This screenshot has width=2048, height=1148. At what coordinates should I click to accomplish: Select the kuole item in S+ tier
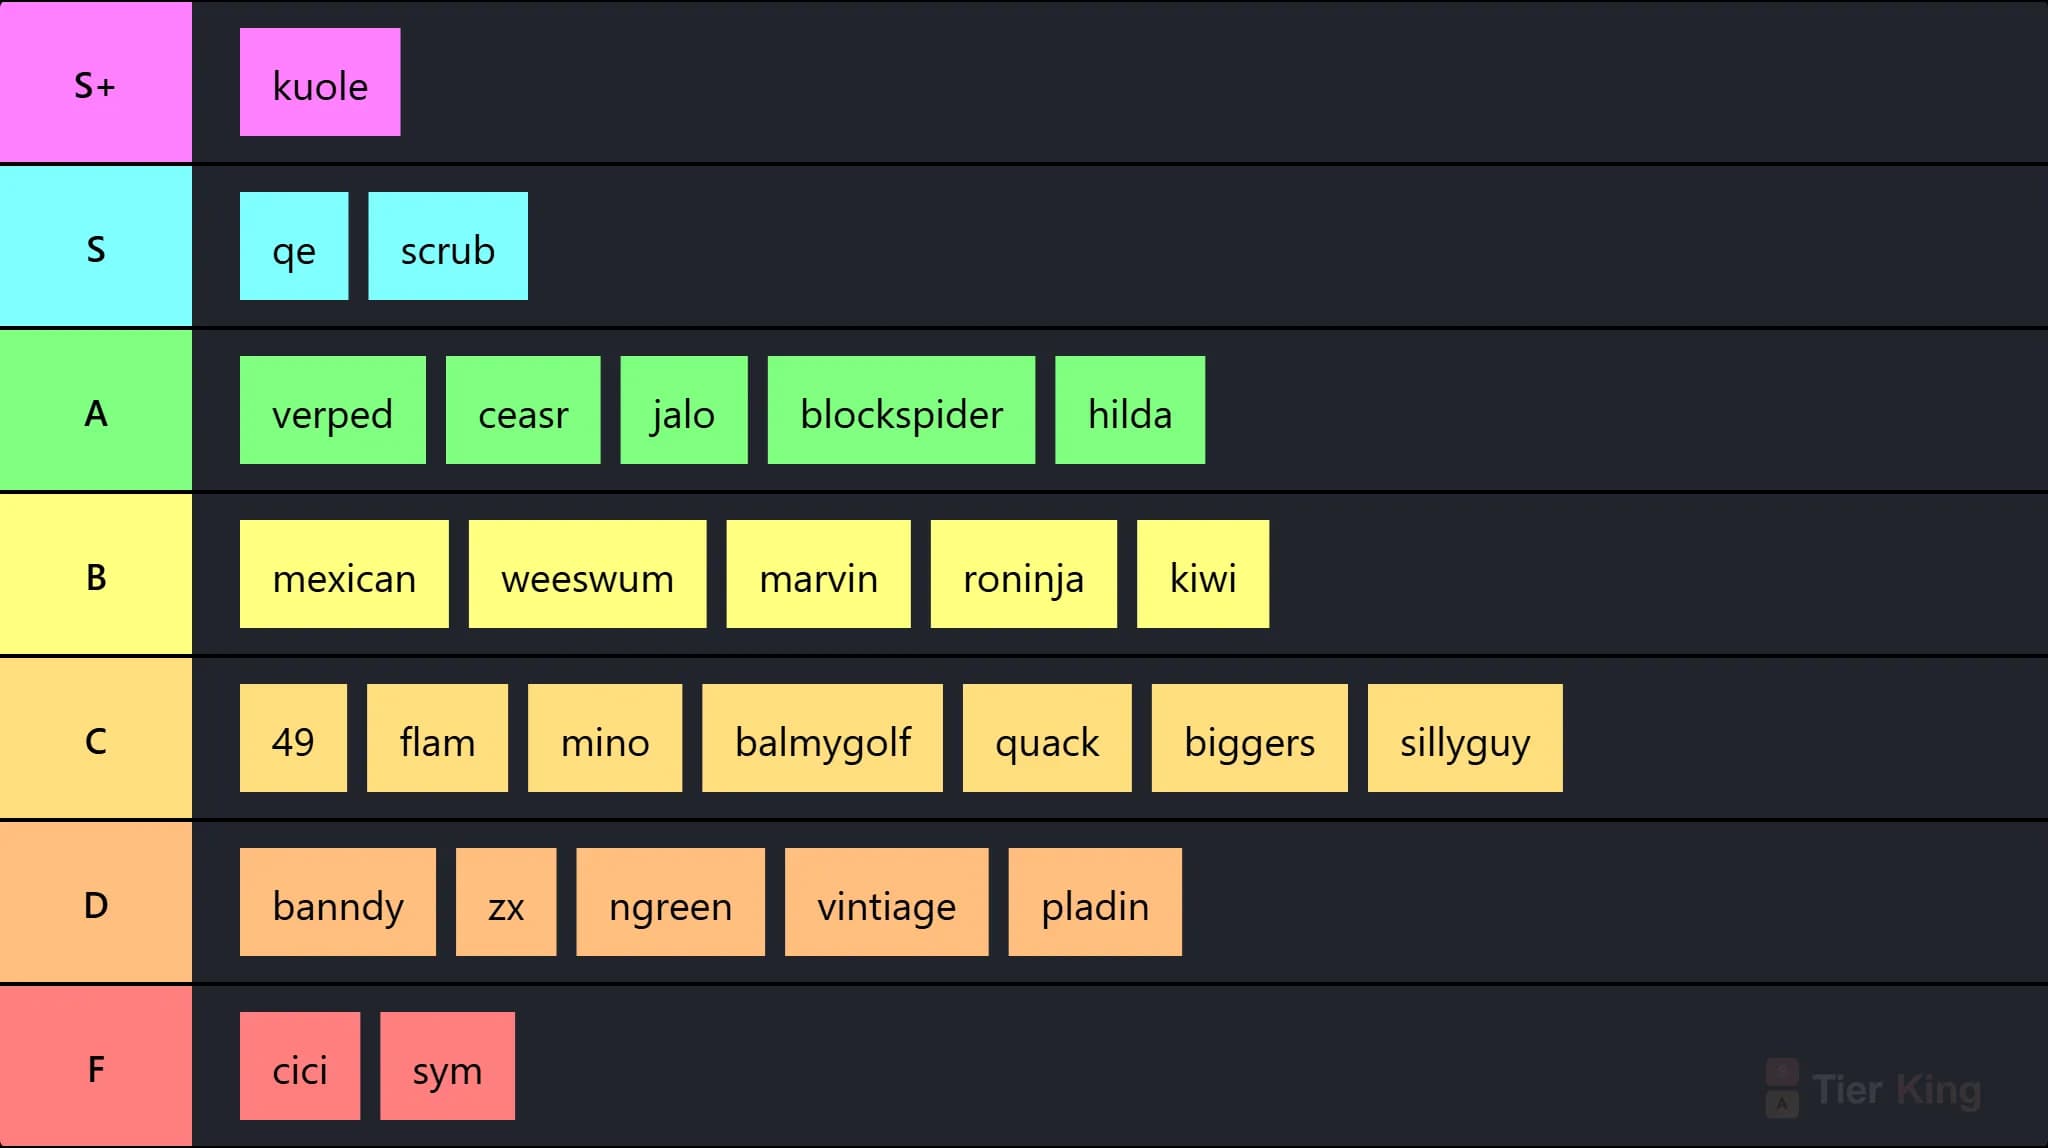click(320, 82)
